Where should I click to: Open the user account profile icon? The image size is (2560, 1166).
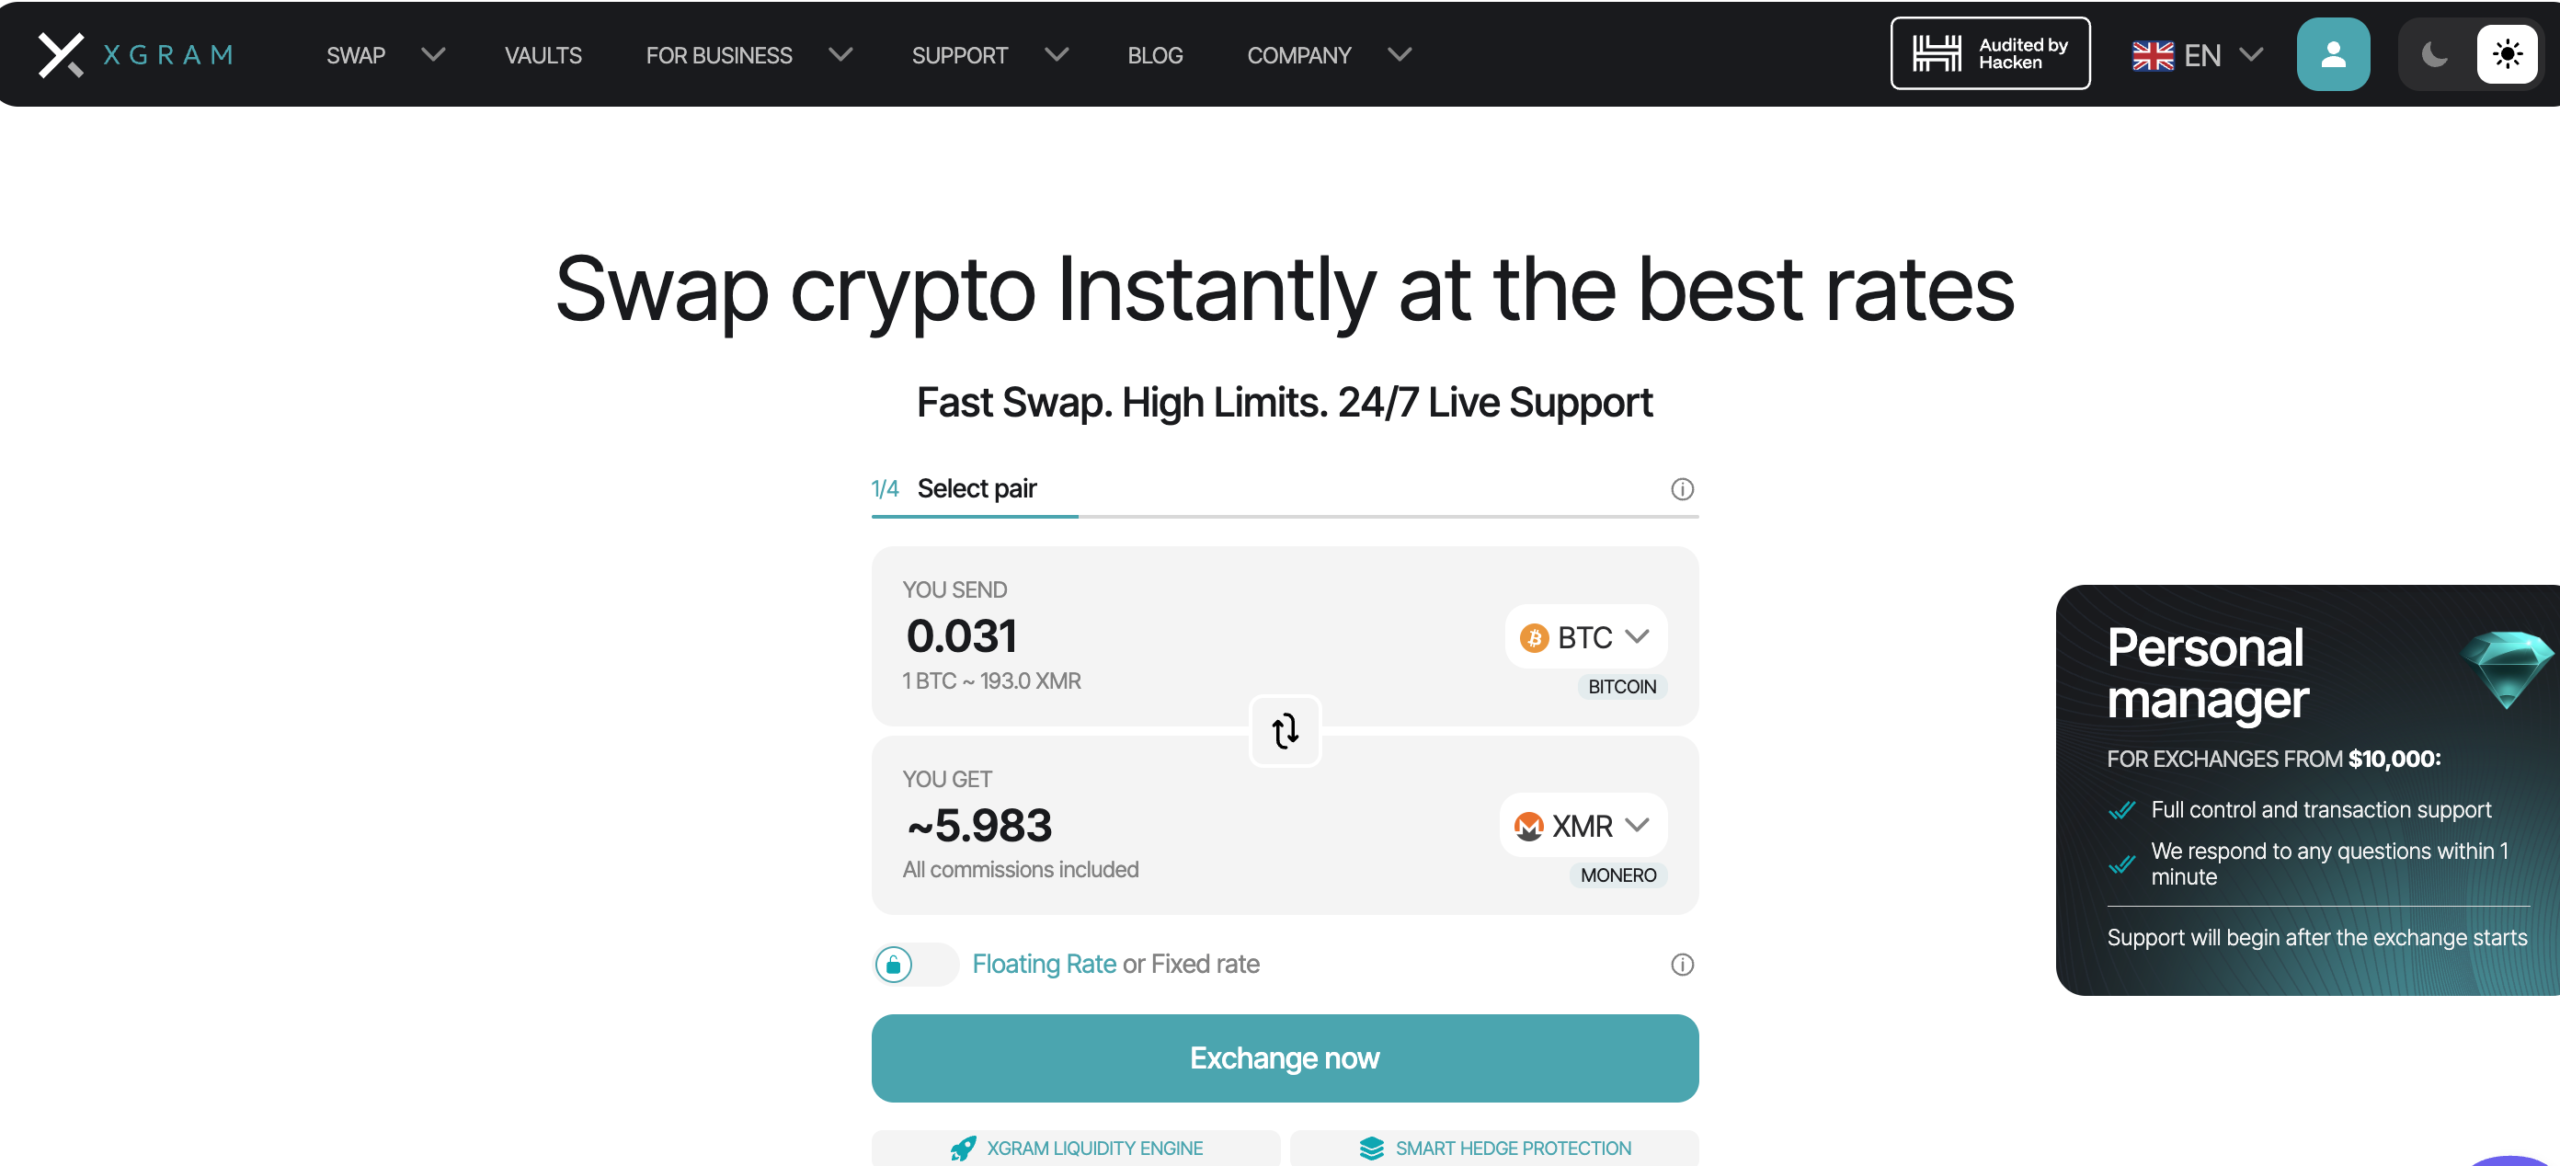(x=2332, y=54)
